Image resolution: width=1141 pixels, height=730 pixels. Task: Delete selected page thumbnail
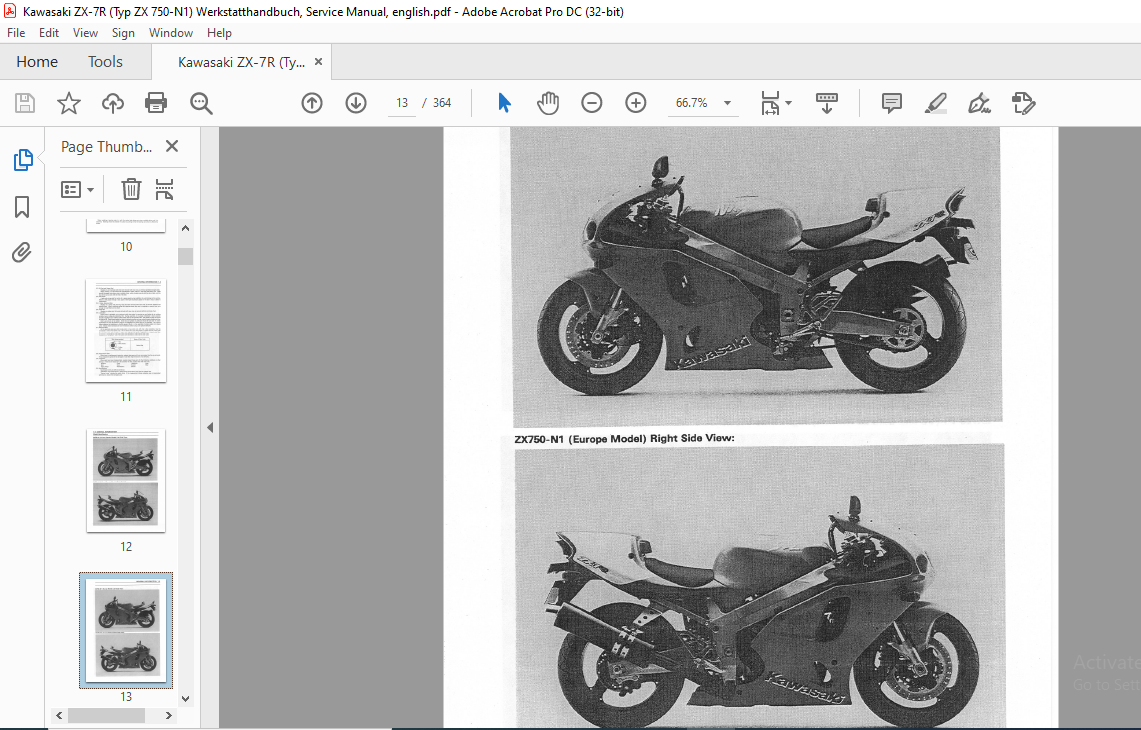[131, 189]
